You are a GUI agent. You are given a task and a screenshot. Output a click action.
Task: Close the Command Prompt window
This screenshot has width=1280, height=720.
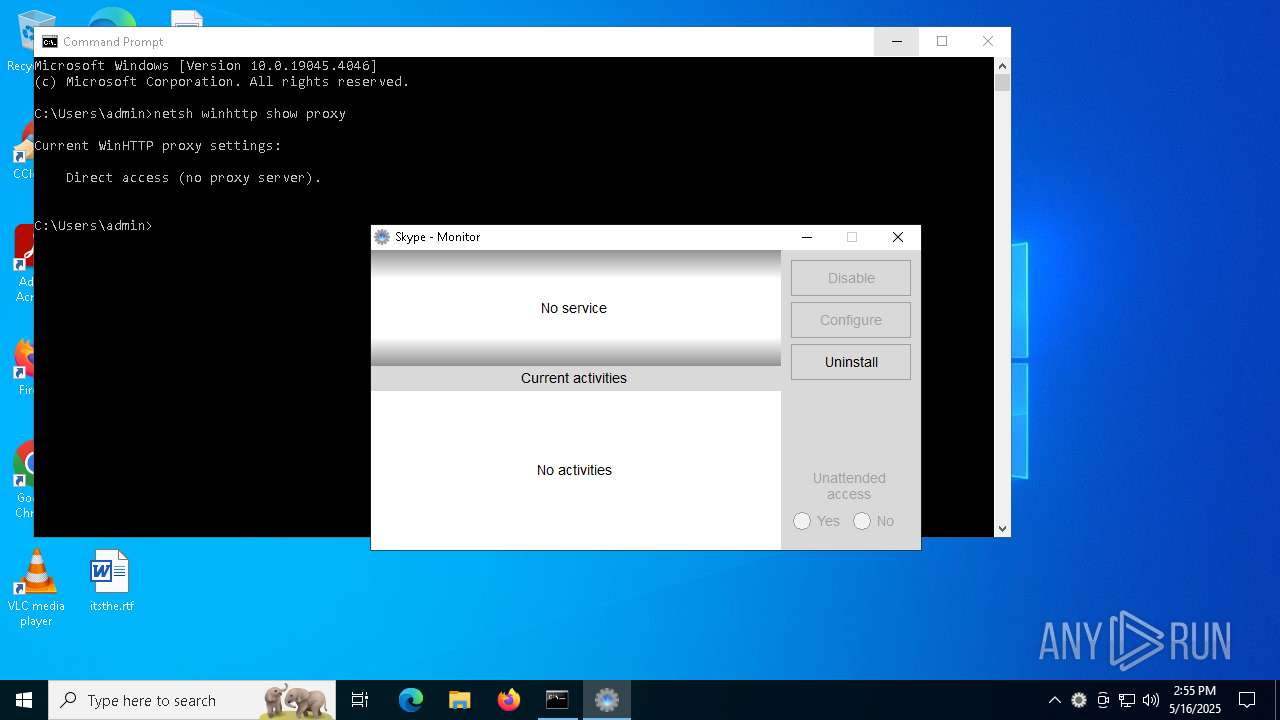988,41
